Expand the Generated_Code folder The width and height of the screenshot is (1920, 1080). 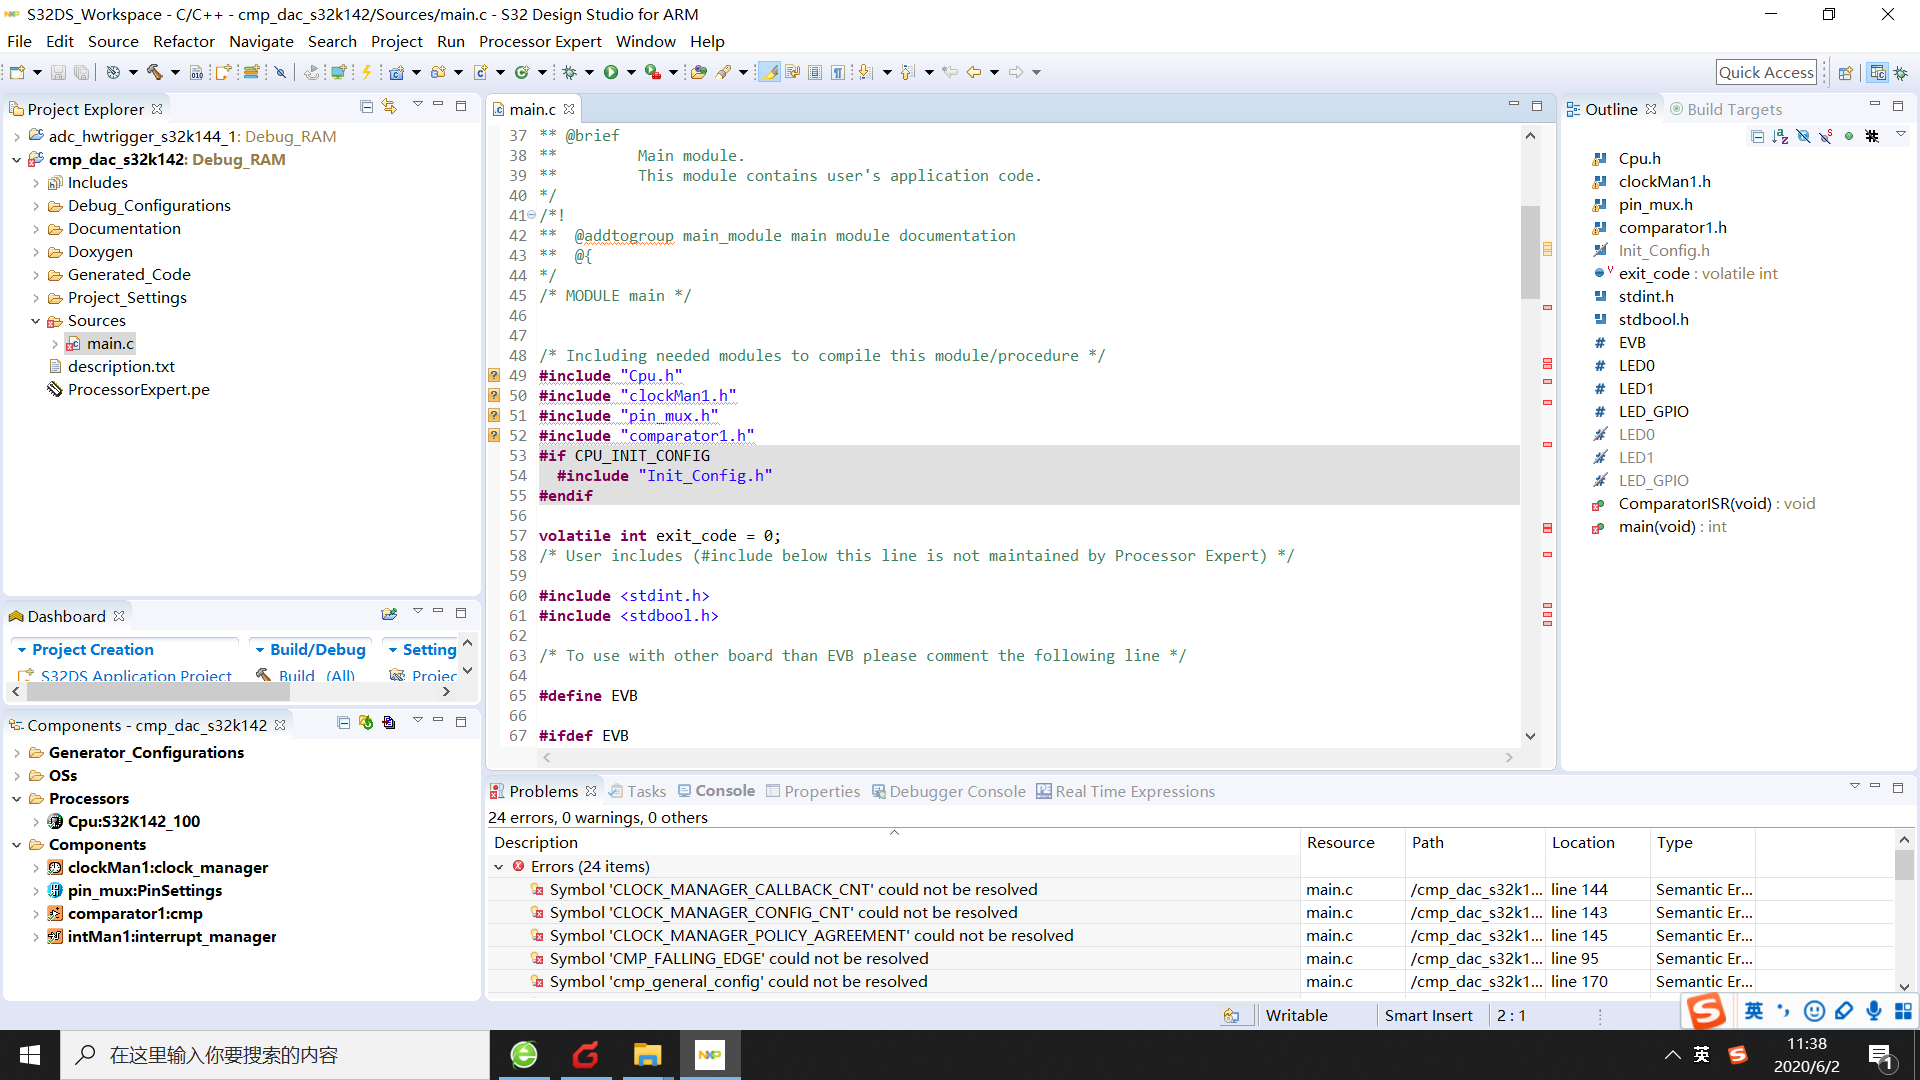[x=36, y=275]
